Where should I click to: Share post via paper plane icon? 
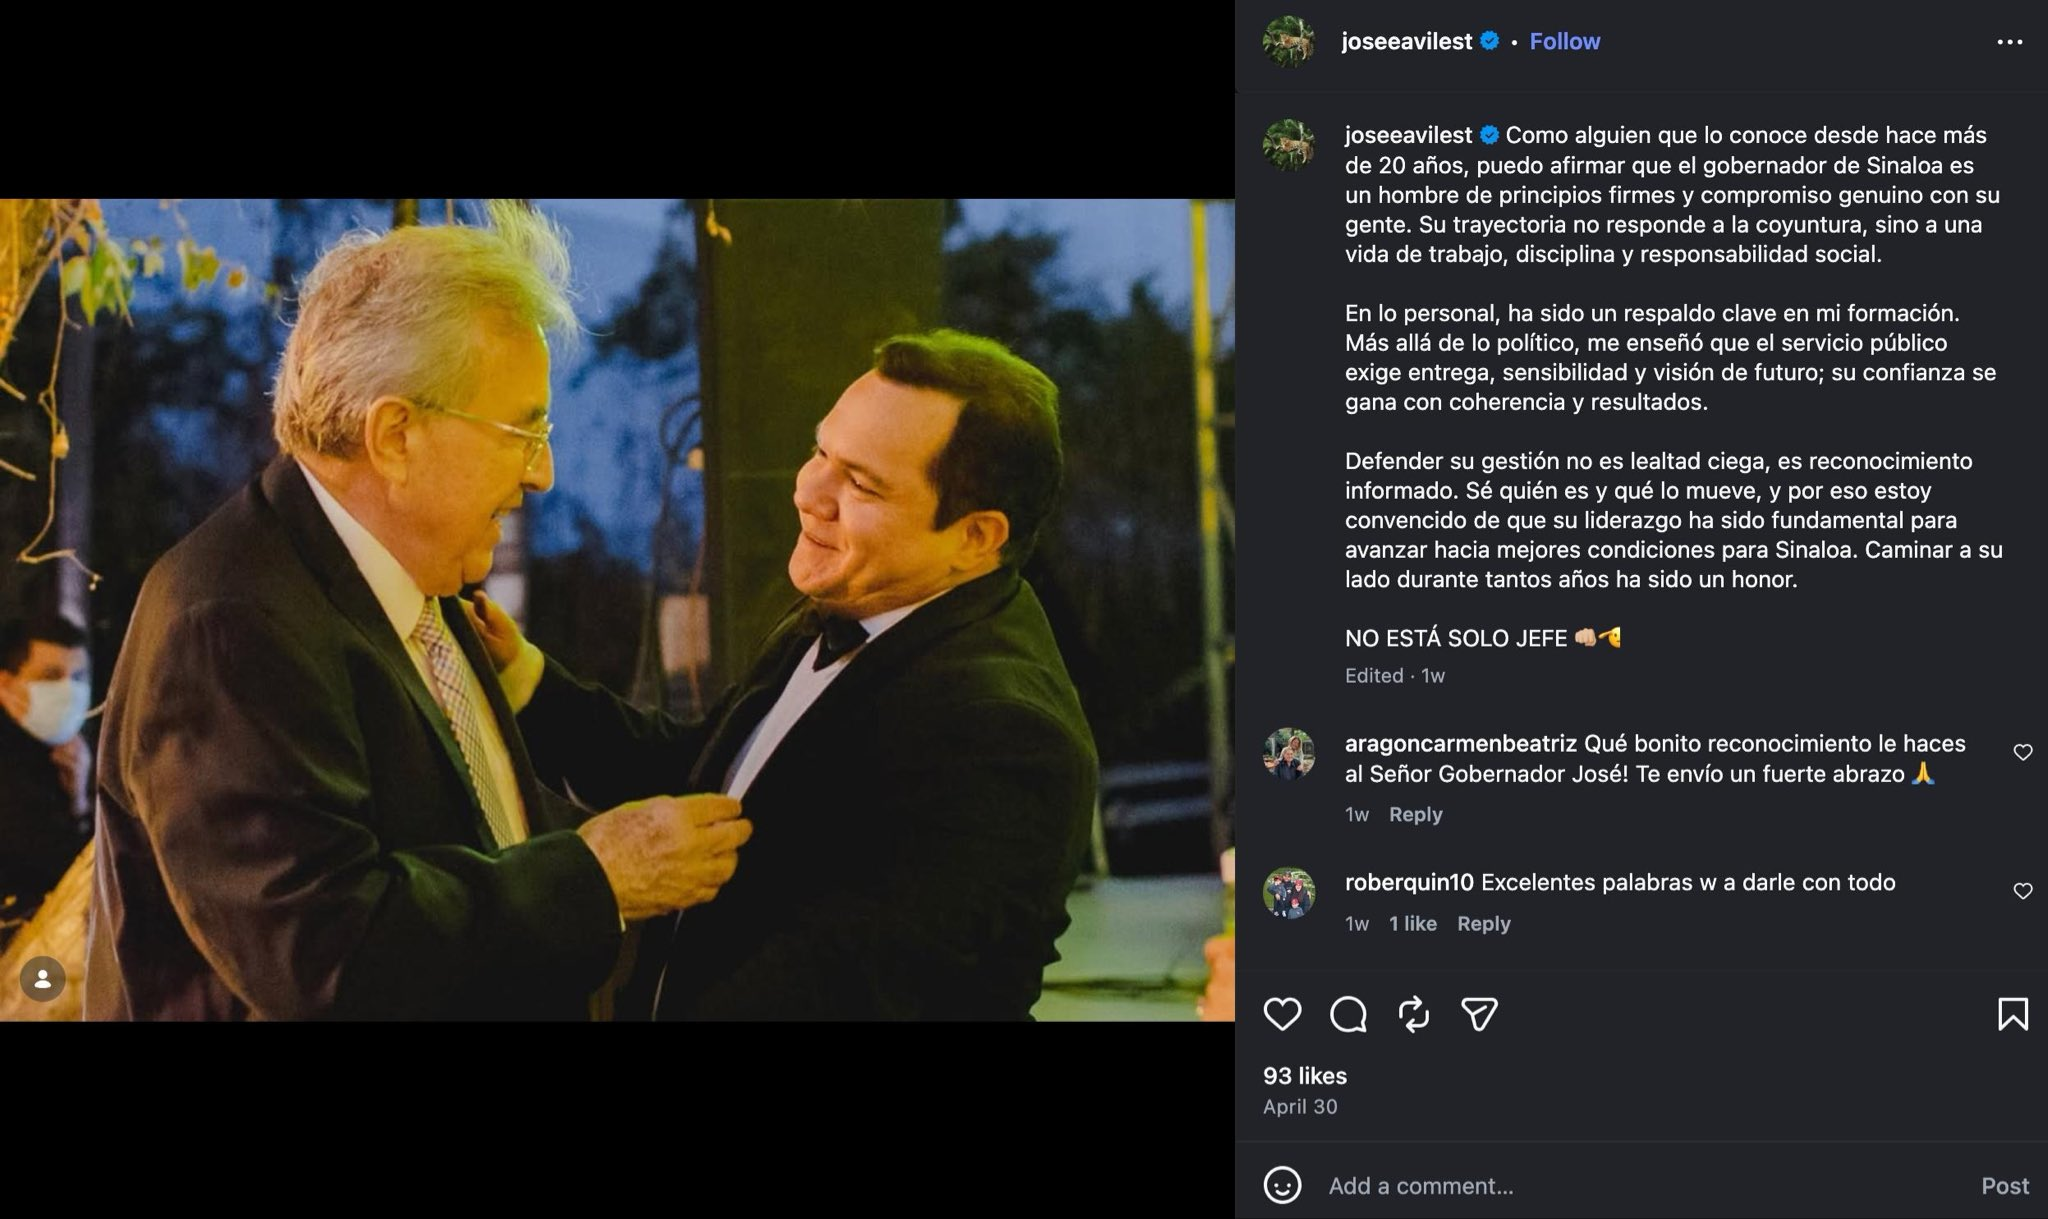(x=1479, y=1014)
